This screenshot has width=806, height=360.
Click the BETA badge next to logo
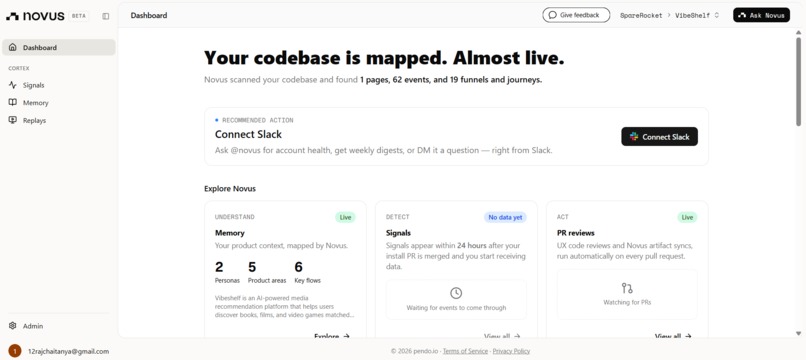(79, 16)
